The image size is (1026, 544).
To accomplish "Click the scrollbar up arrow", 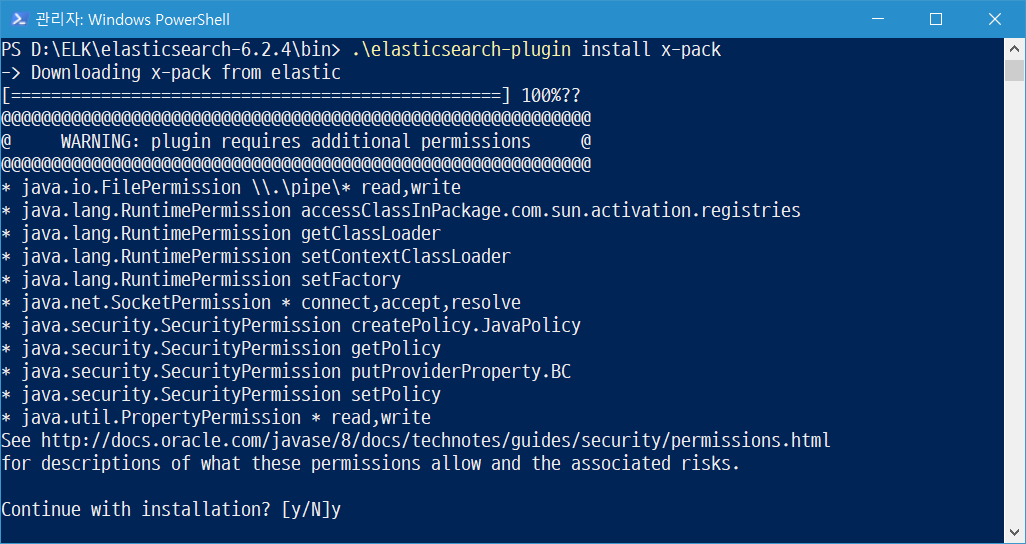I will coord(1014,48).
